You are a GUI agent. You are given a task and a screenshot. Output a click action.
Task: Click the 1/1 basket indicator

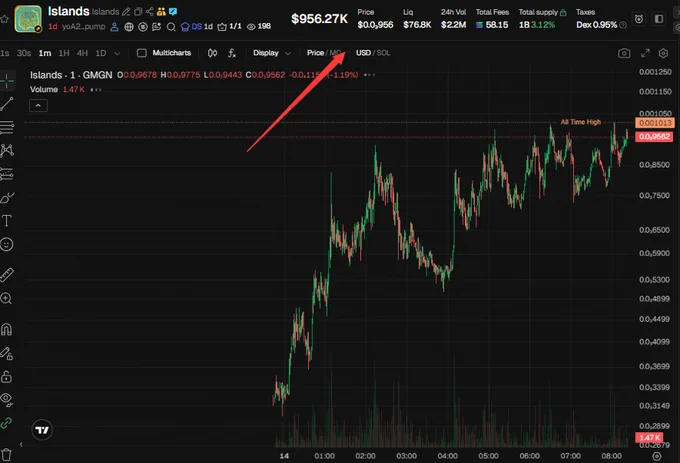pyautogui.click(x=229, y=27)
